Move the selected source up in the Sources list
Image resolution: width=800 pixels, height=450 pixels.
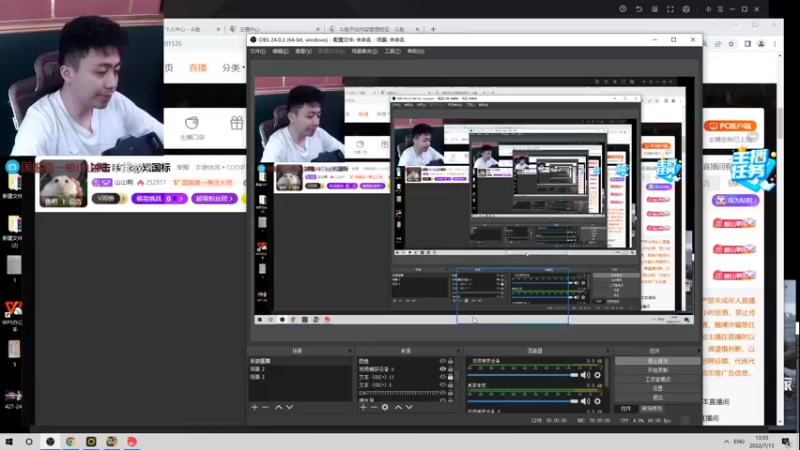click(398, 407)
